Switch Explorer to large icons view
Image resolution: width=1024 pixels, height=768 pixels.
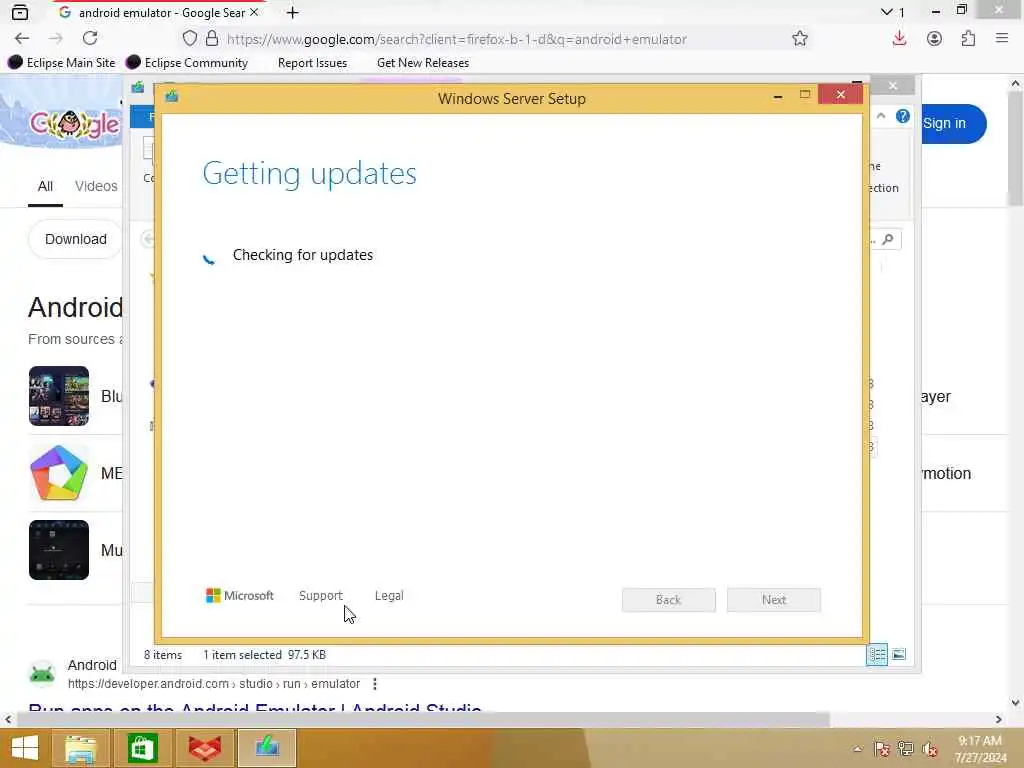899,654
